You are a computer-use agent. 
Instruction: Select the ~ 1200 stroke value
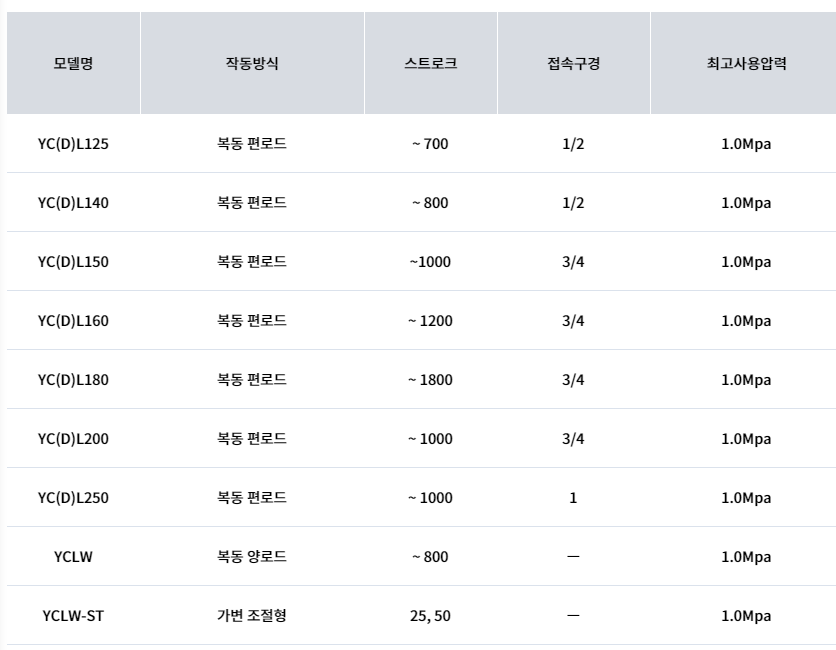pyautogui.click(x=430, y=321)
